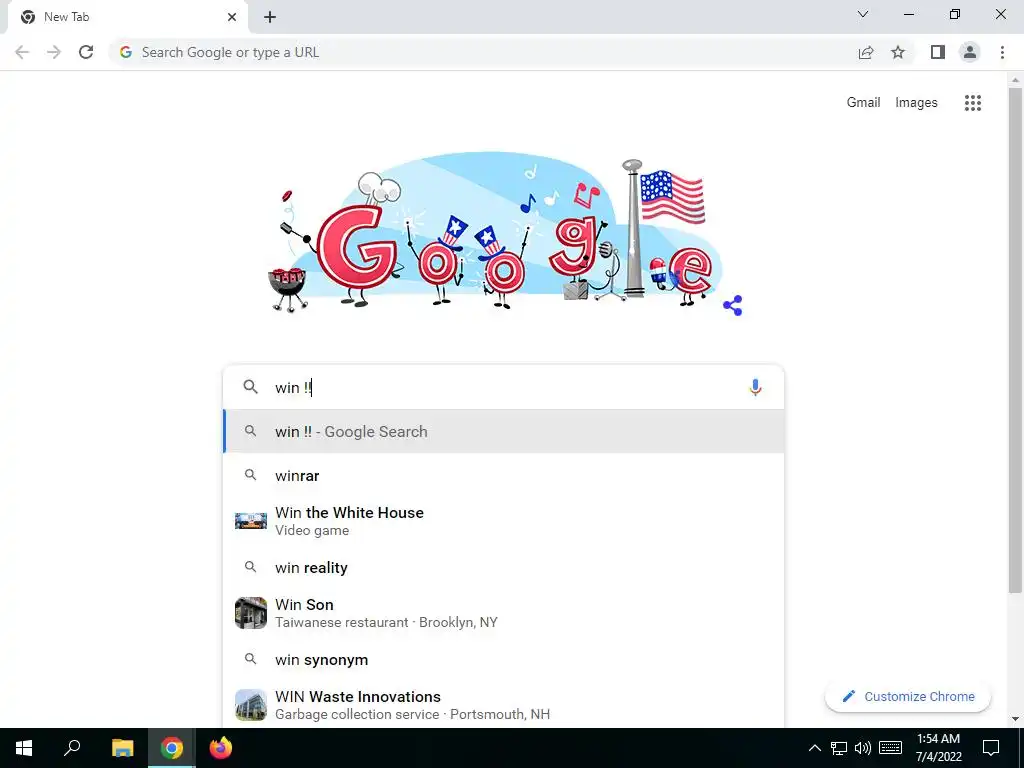Pick 'Win the White House' video game suggestion
1024x768 pixels.
tap(504, 521)
